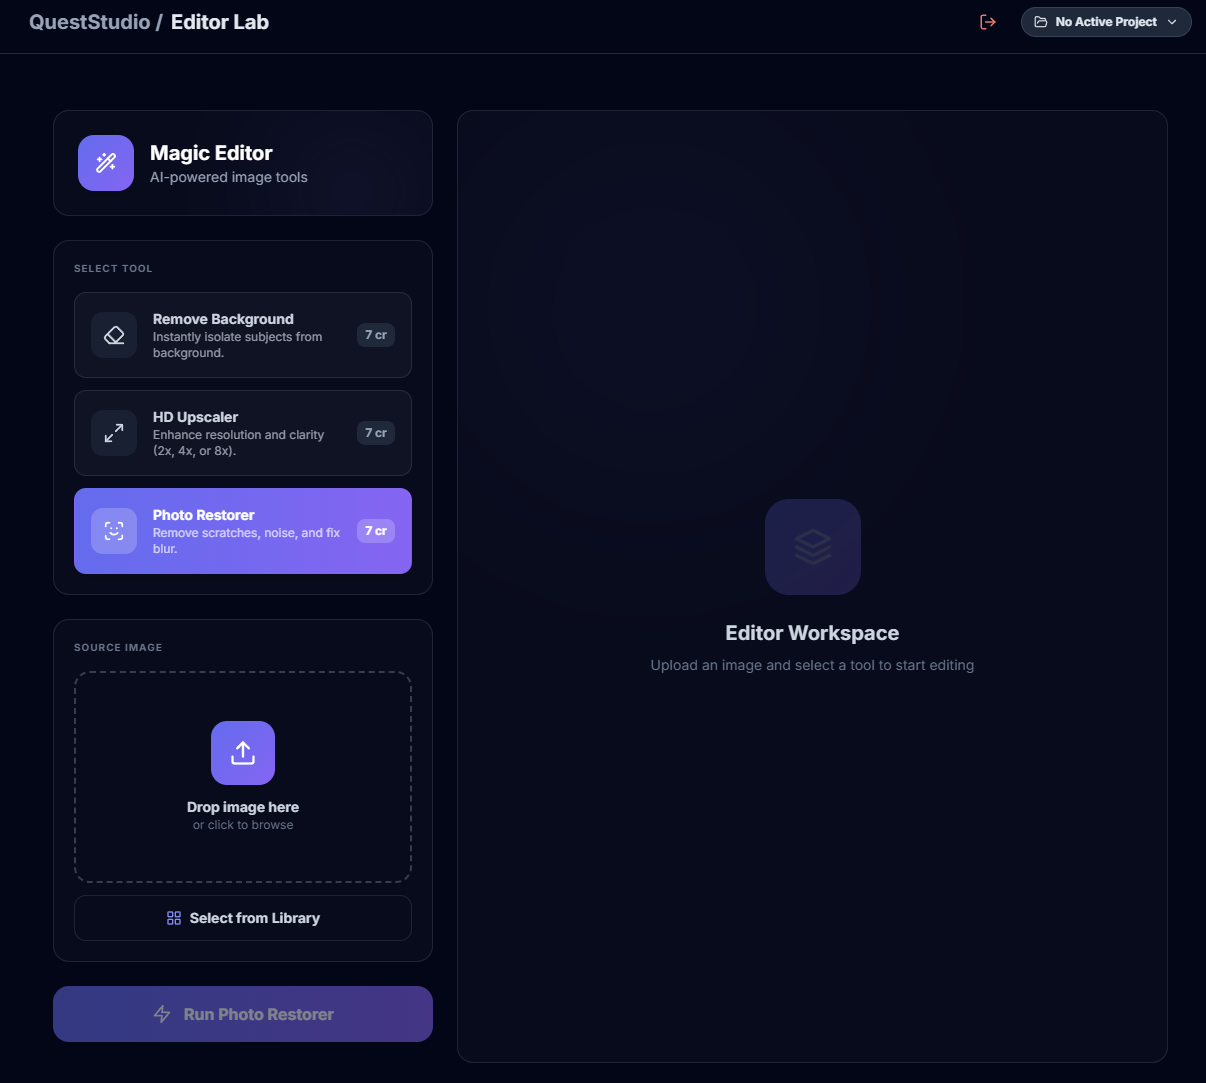Open the No Active Project dropdown
This screenshot has height=1083, width=1206.
[x=1105, y=22]
